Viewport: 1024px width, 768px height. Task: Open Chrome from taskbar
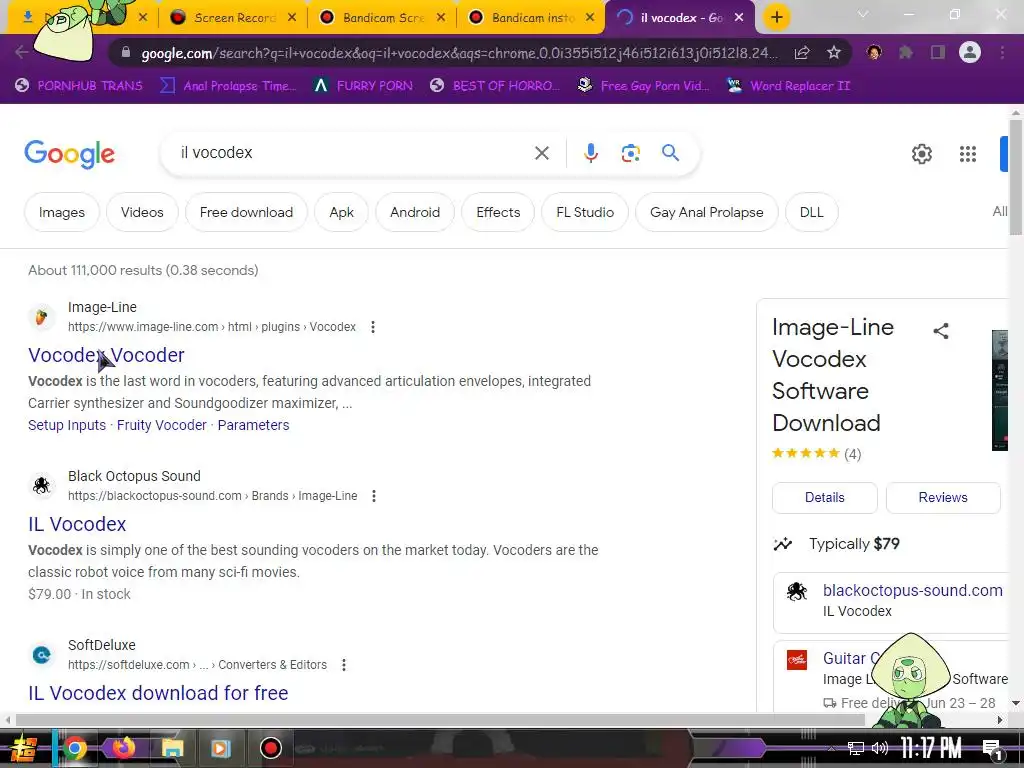74,748
